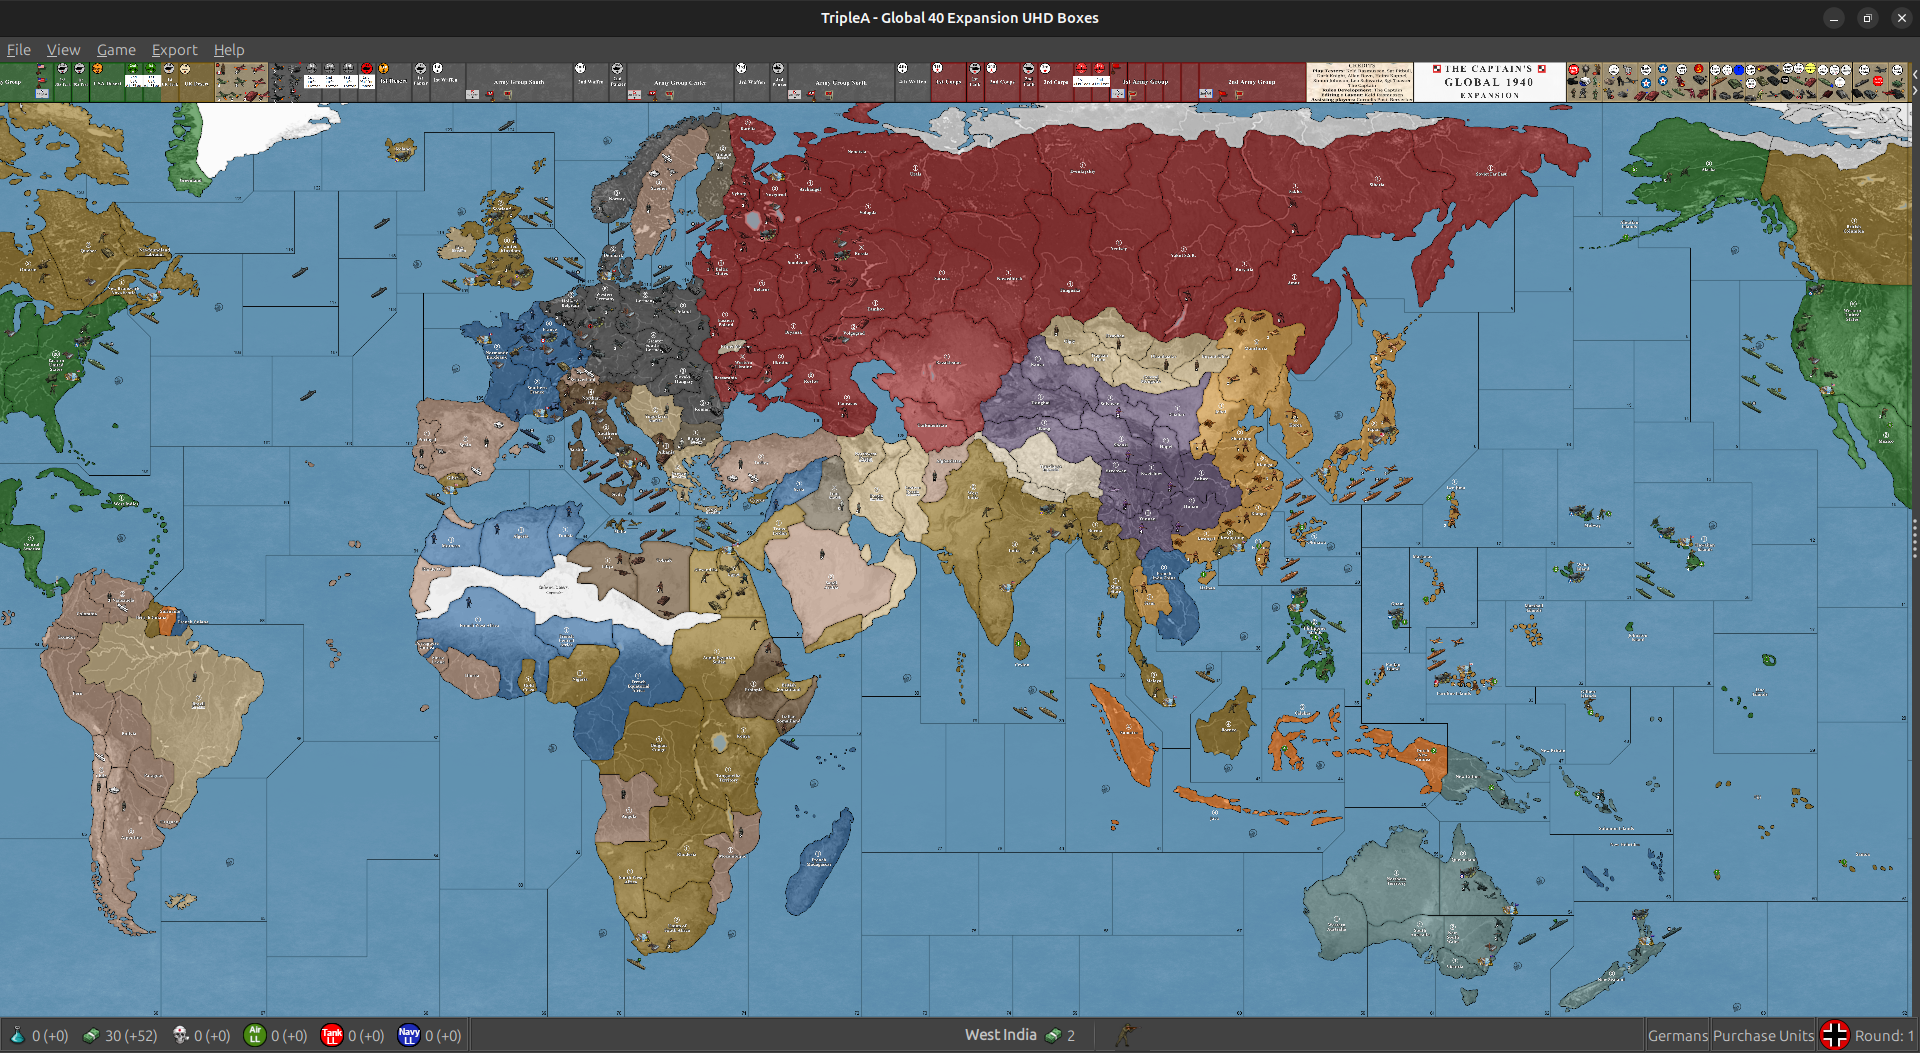Click the West India territory name
This screenshot has width=1920, height=1053.
pyautogui.click(x=1000, y=1035)
